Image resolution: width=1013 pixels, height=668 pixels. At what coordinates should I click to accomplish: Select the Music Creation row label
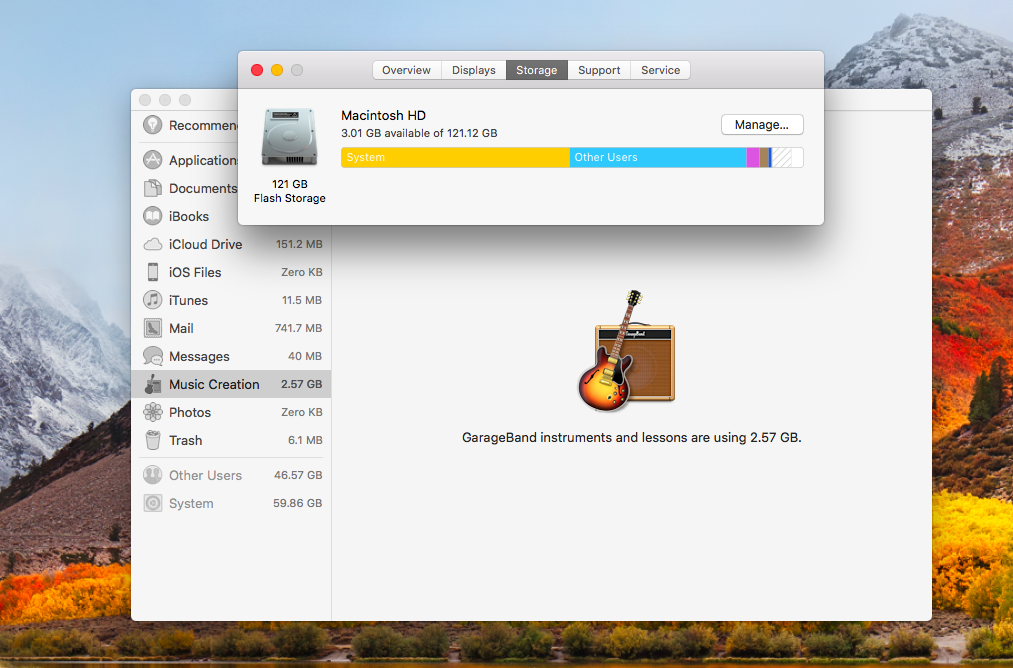click(x=214, y=384)
